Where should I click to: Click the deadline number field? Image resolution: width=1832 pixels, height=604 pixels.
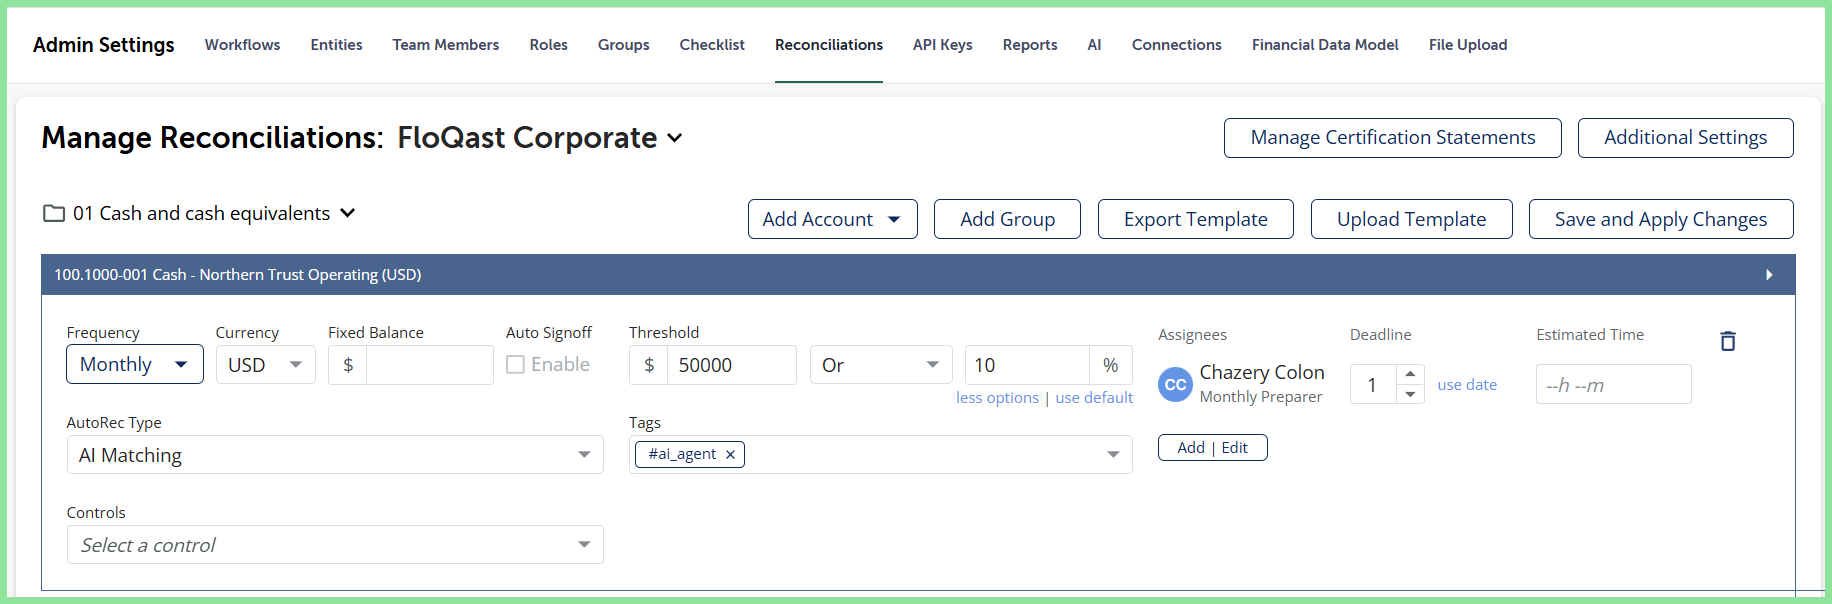pyautogui.click(x=1373, y=384)
